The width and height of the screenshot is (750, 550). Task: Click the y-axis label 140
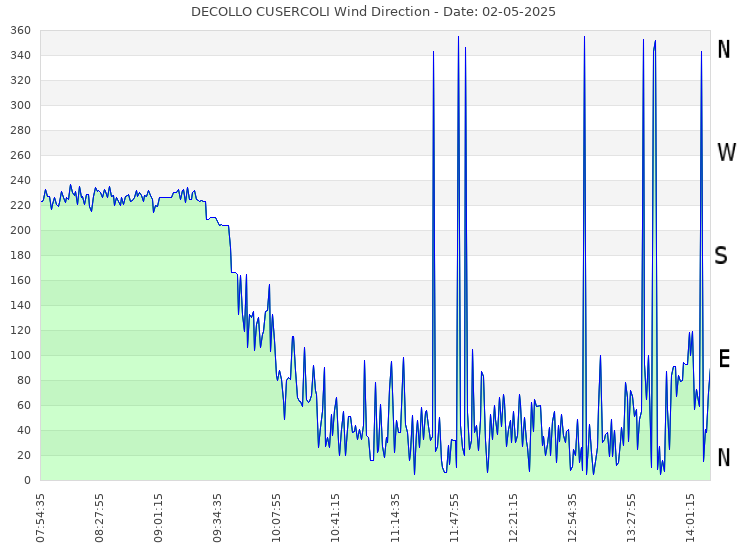(21, 305)
